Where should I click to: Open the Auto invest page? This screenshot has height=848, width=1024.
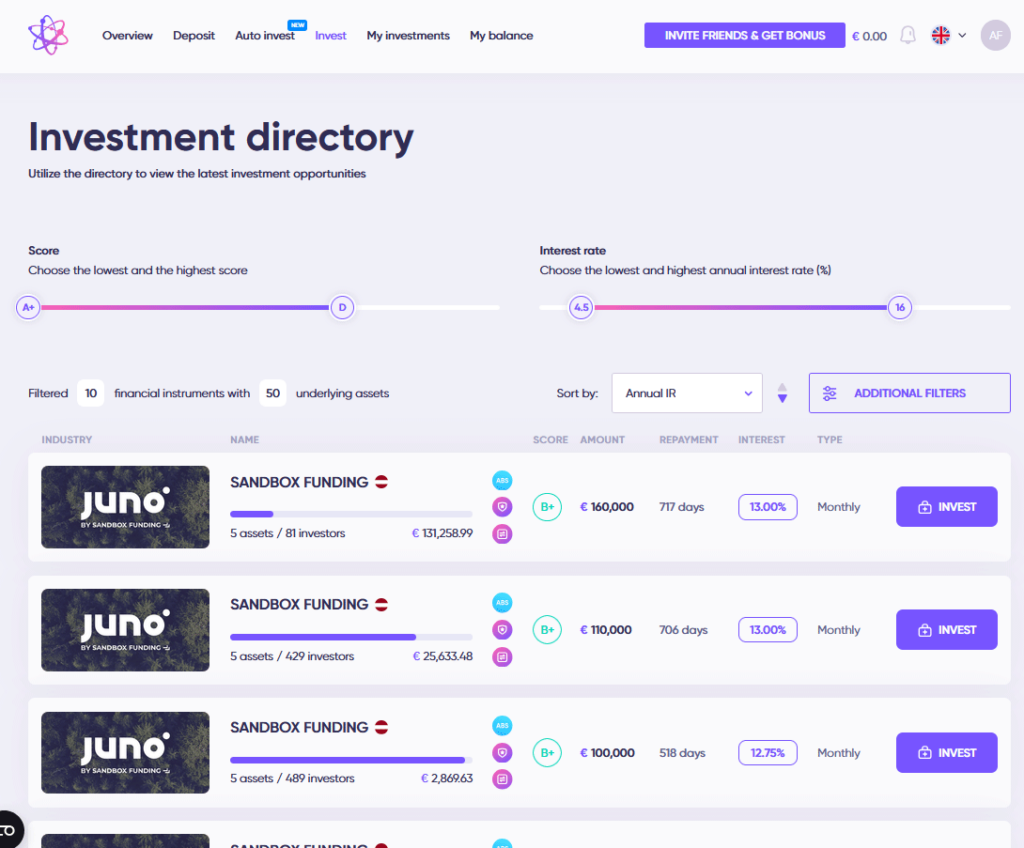(x=264, y=35)
